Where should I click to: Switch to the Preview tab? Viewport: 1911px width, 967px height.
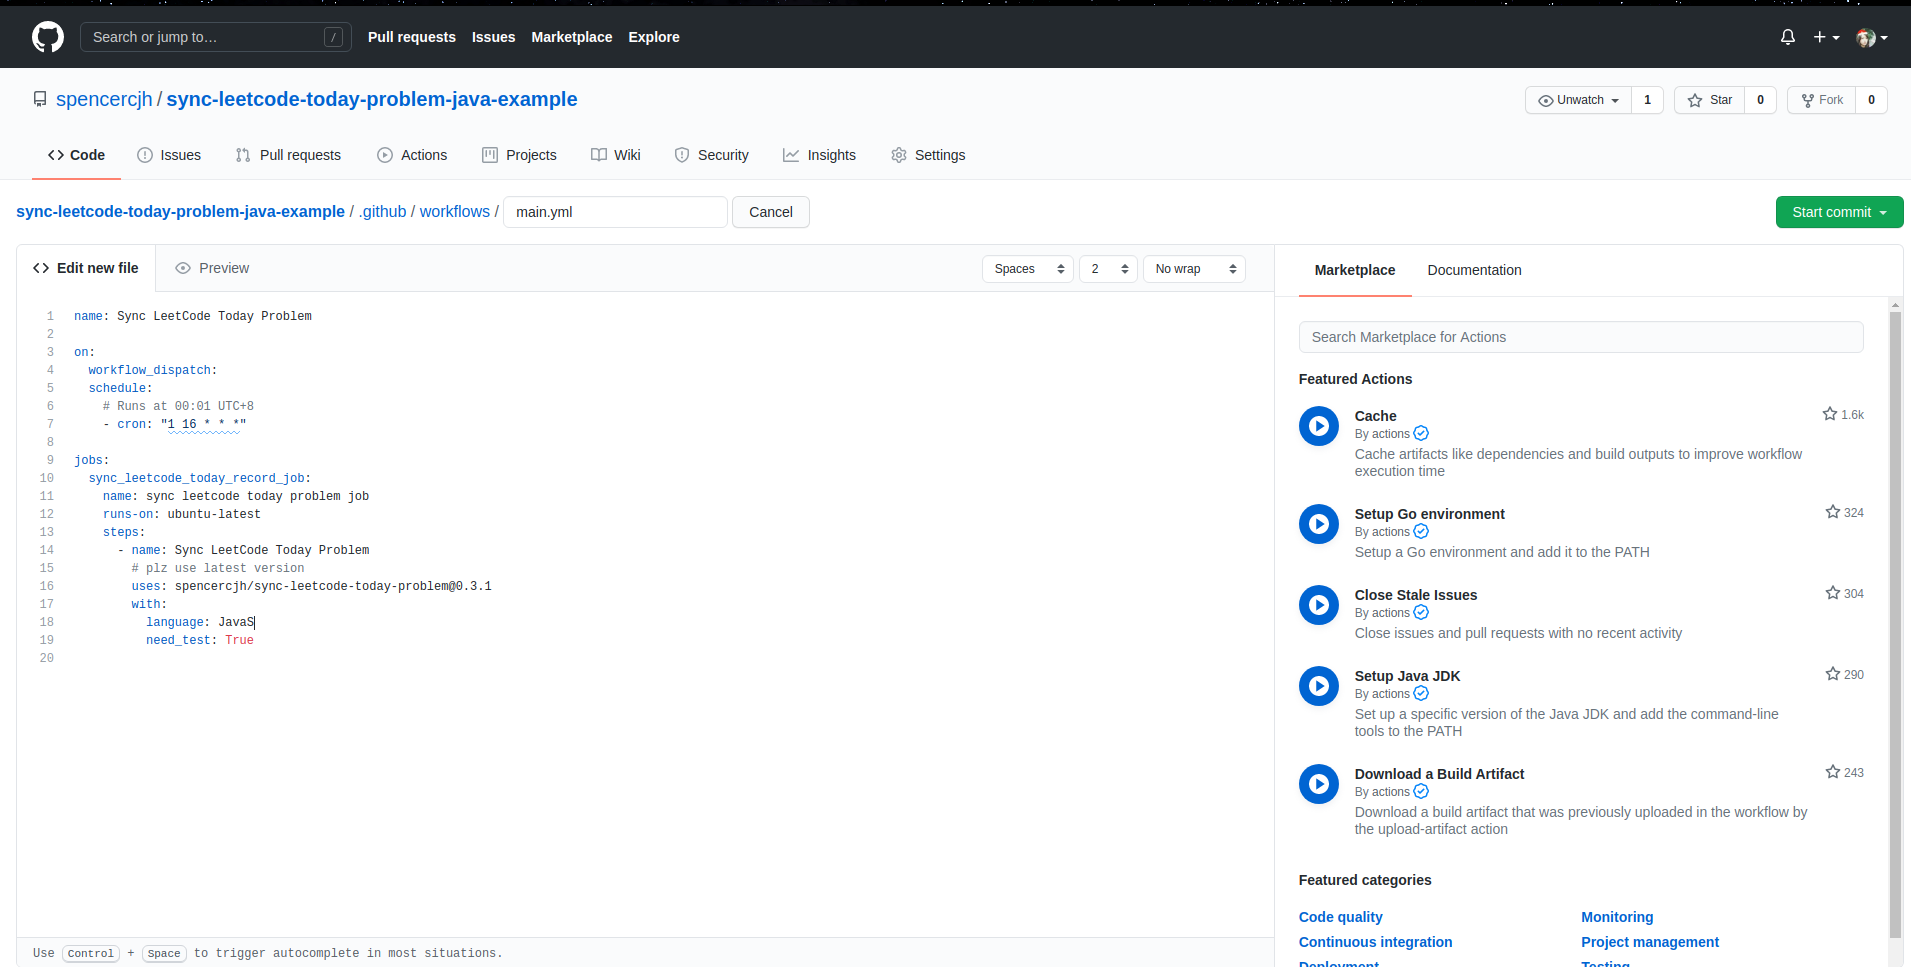click(212, 268)
